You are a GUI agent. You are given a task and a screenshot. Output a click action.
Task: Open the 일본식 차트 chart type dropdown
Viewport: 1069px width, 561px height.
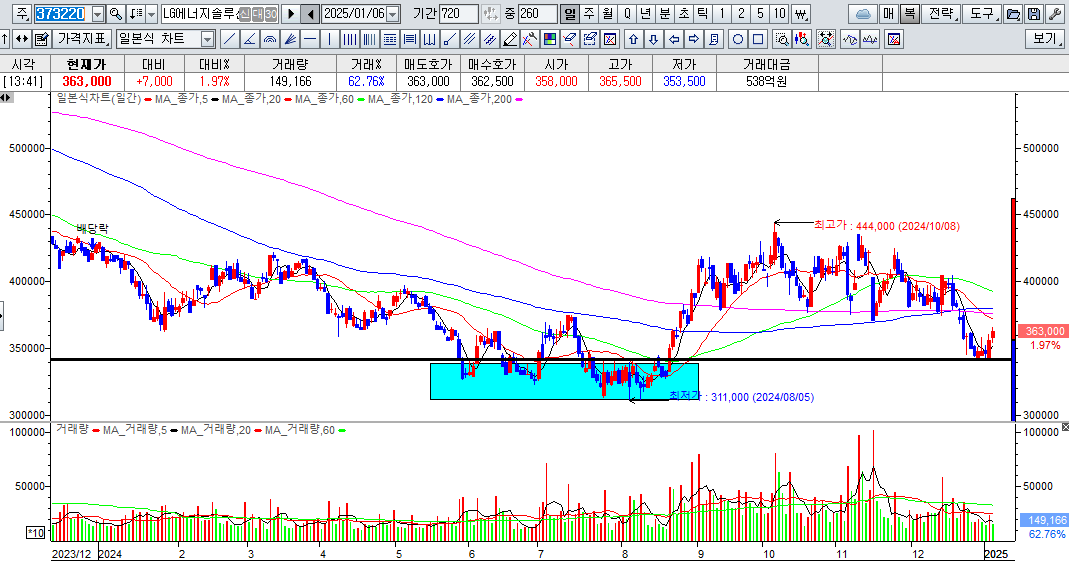207,39
